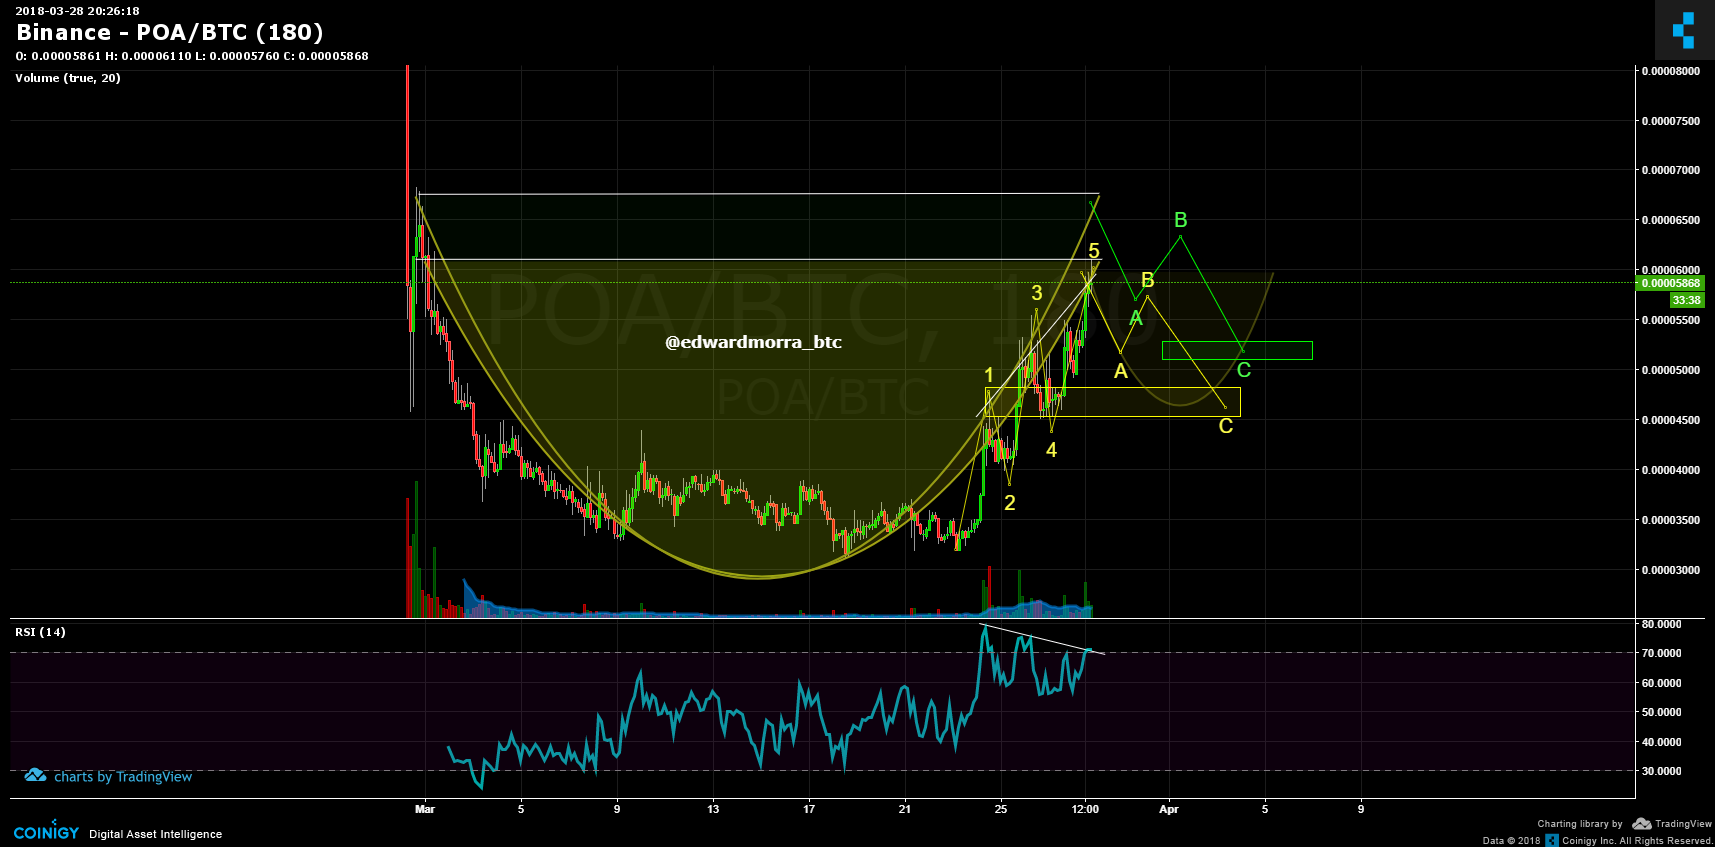Click the chart title 'Binance - POA/BTC (180)'

point(170,32)
